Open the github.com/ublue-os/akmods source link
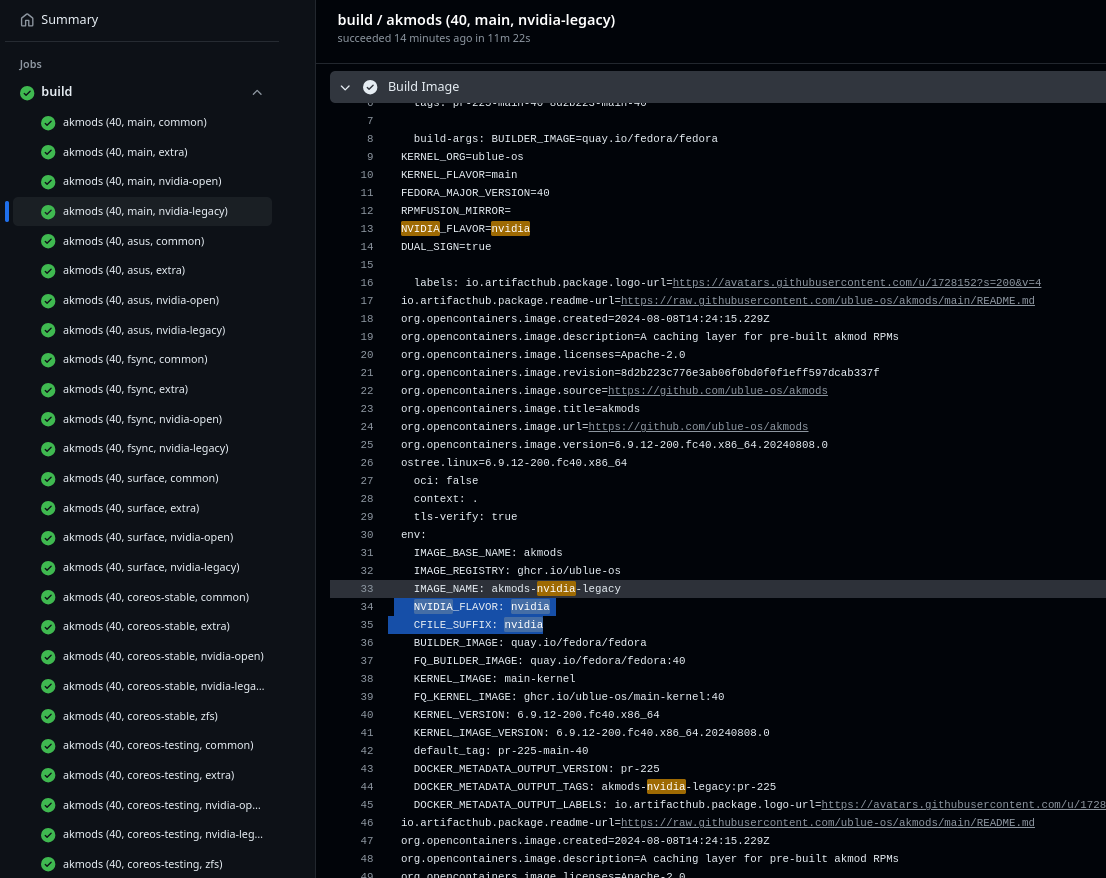The image size is (1106, 878). (717, 390)
